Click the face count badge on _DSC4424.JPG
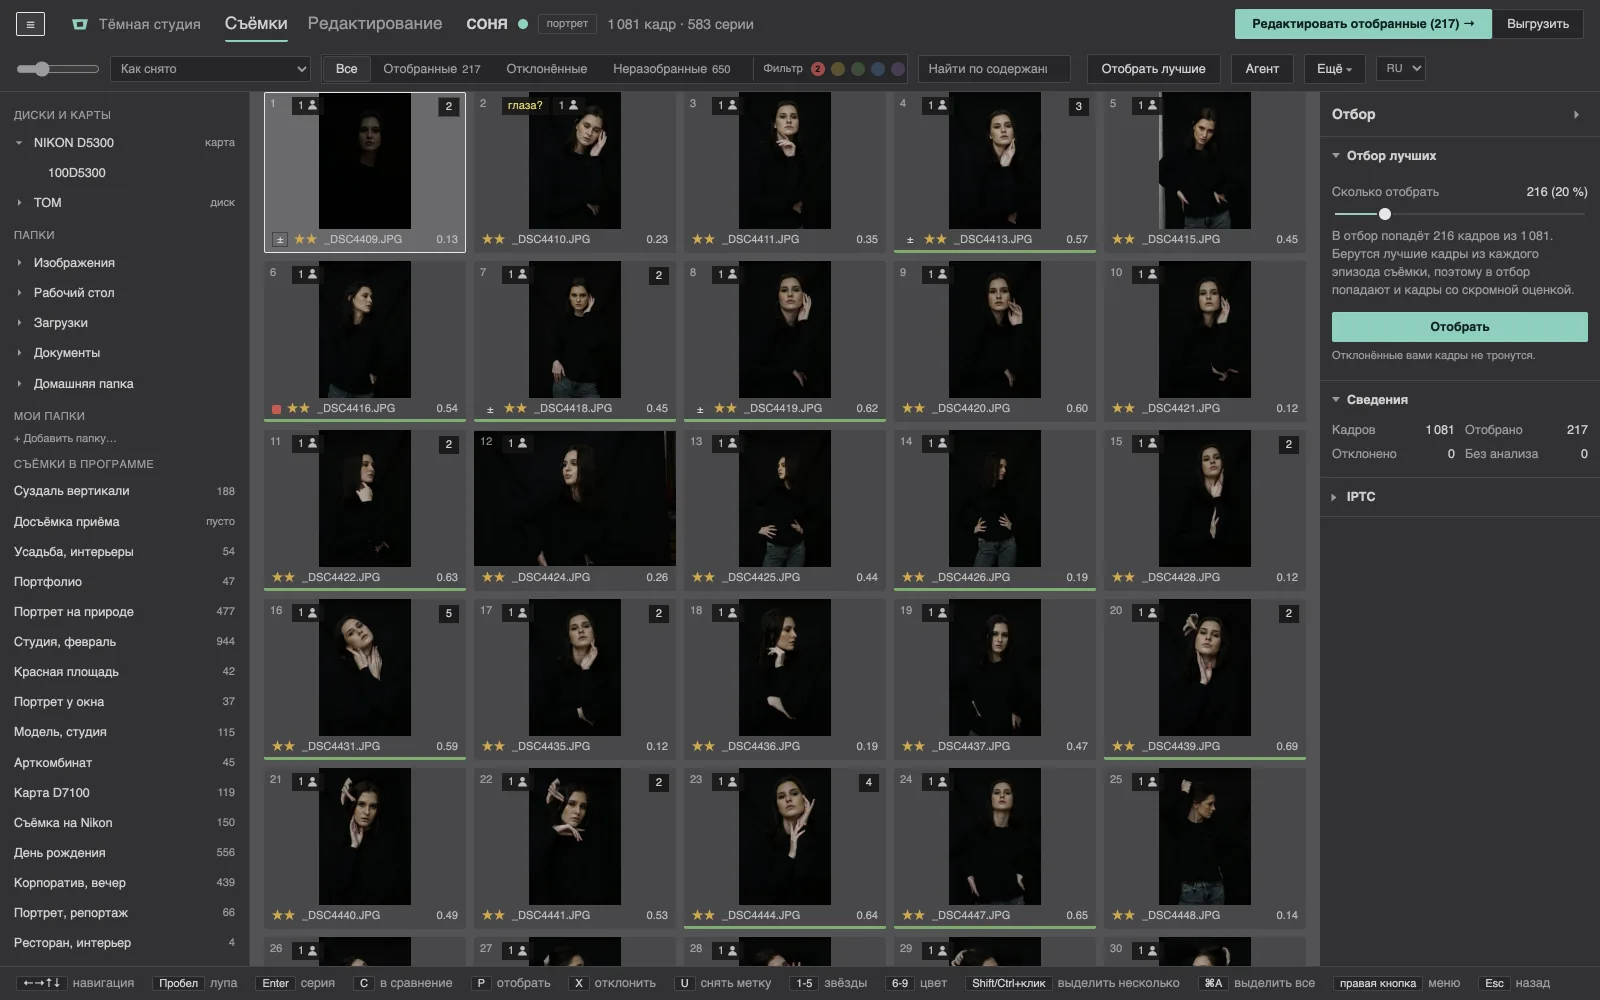This screenshot has width=1600, height=1000. pyautogui.click(x=517, y=443)
